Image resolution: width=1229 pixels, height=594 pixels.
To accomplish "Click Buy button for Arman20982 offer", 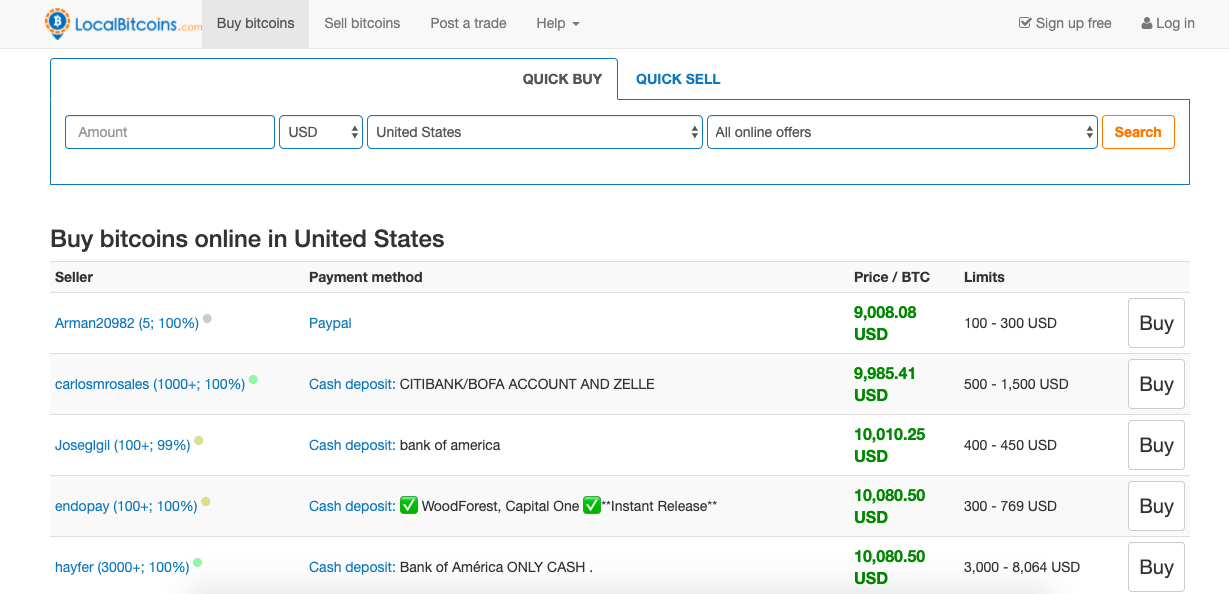I will (x=1156, y=323).
